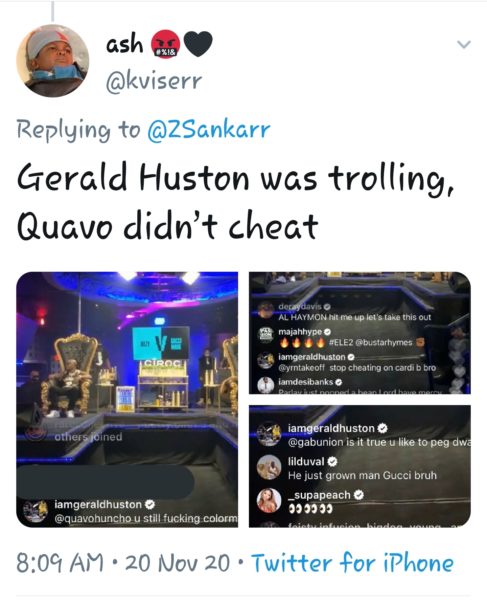The width and height of the screenshot is (487, 600).
Task: Click the angry face emoji in name
Action: click(165, 44)
